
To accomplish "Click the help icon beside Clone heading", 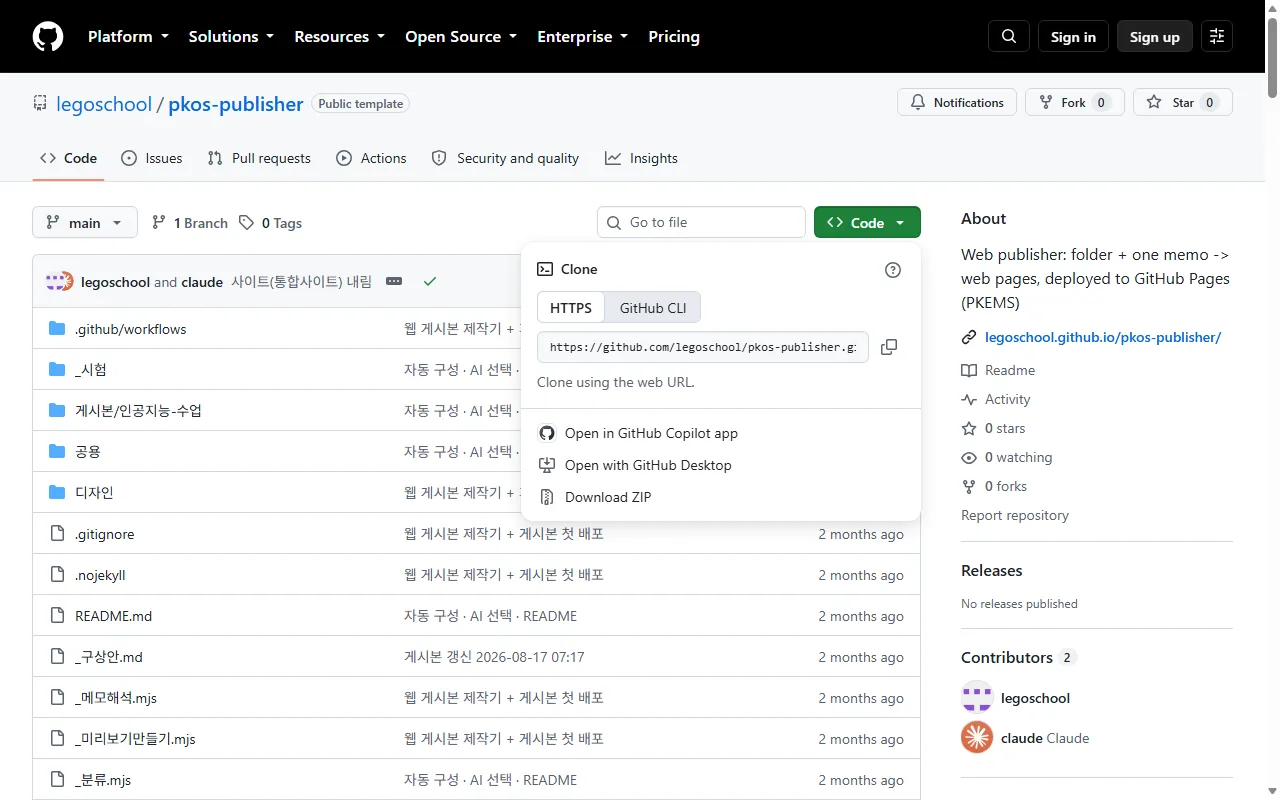I will coord(893,270).
